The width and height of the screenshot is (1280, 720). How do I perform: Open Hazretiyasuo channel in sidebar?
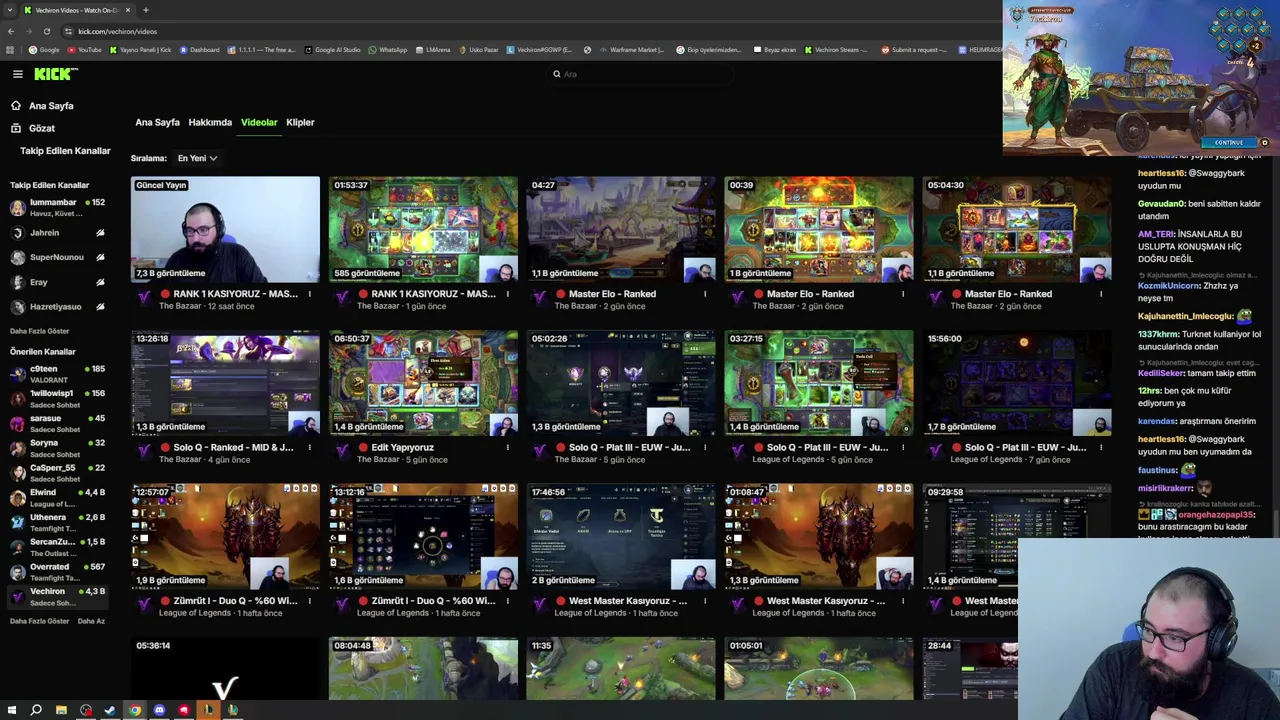56,307
